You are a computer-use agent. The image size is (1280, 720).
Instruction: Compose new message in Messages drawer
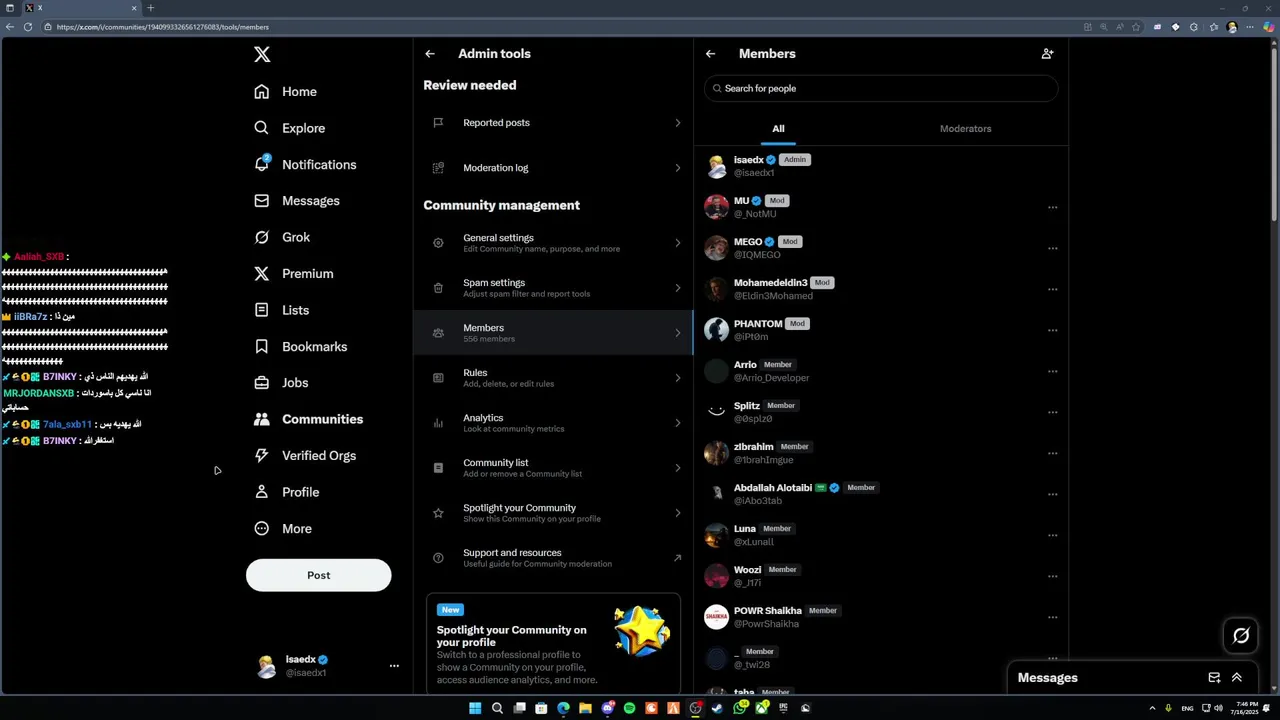point(1214,678)
